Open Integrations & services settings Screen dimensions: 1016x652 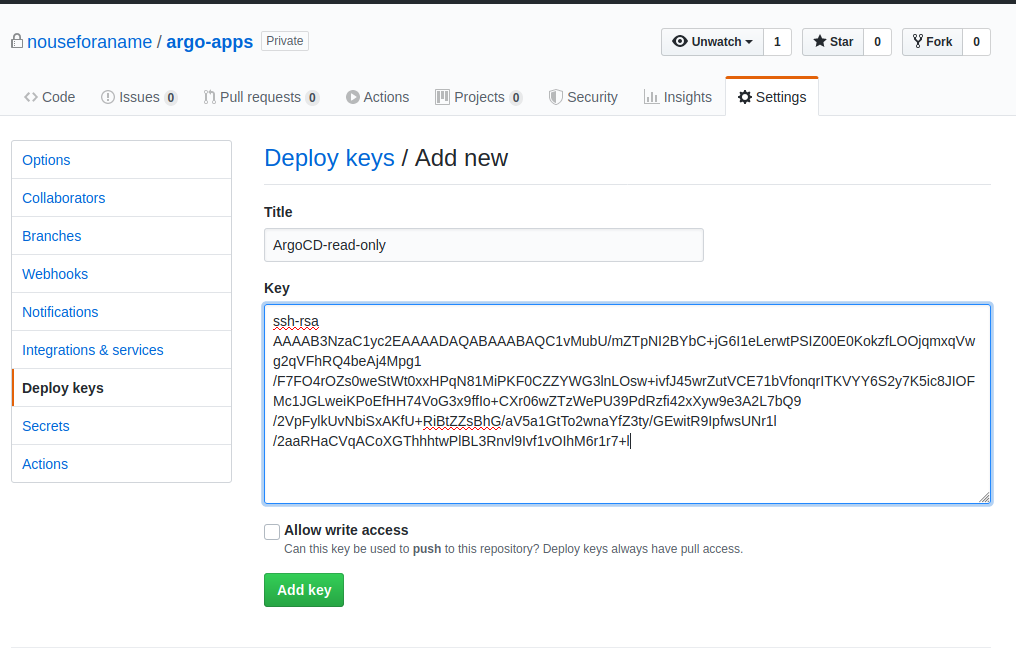click(x=122, y=350)
